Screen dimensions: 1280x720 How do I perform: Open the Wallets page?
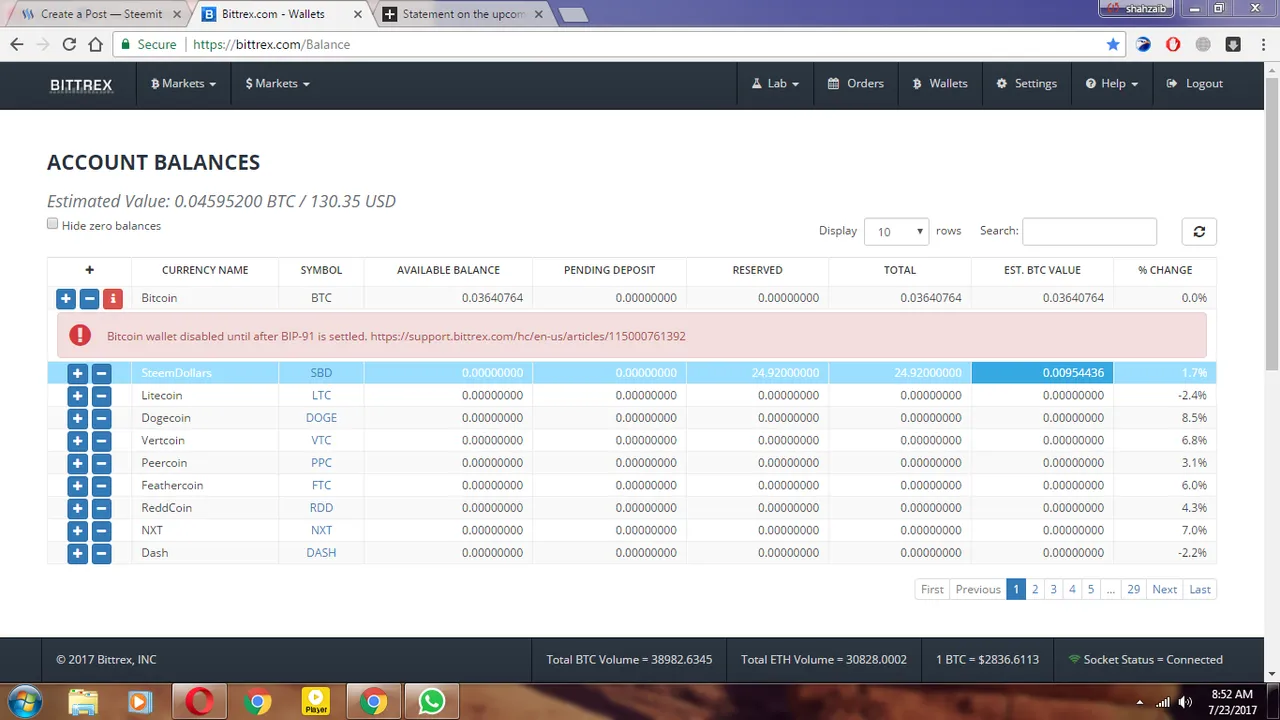[940, 83]
